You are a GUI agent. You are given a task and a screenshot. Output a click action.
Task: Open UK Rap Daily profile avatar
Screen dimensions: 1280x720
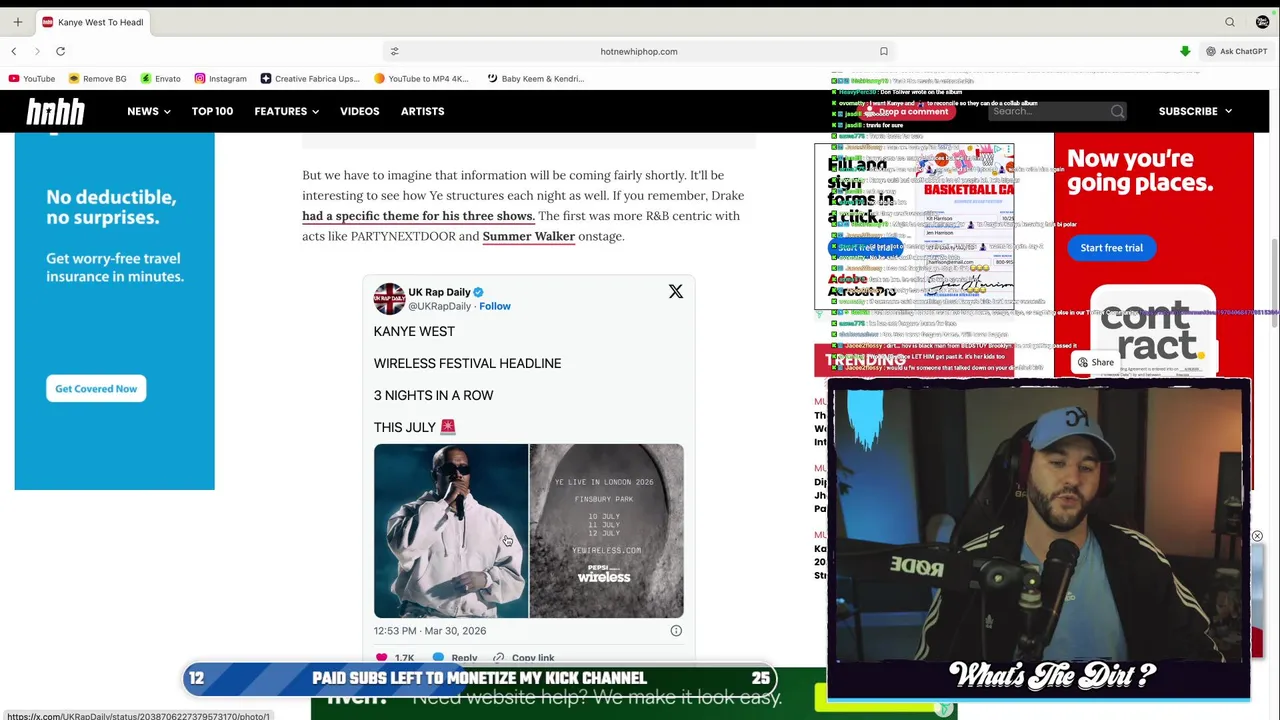pyautogui.click(x=389, y=299)
